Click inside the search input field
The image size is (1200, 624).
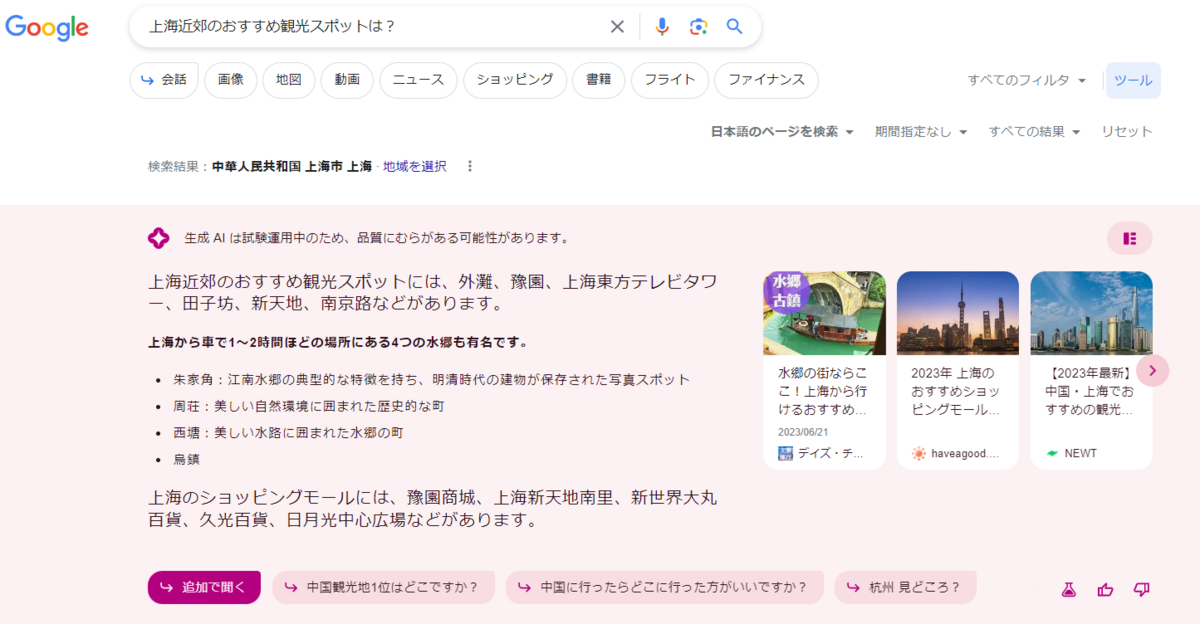[x=370, y=27]
